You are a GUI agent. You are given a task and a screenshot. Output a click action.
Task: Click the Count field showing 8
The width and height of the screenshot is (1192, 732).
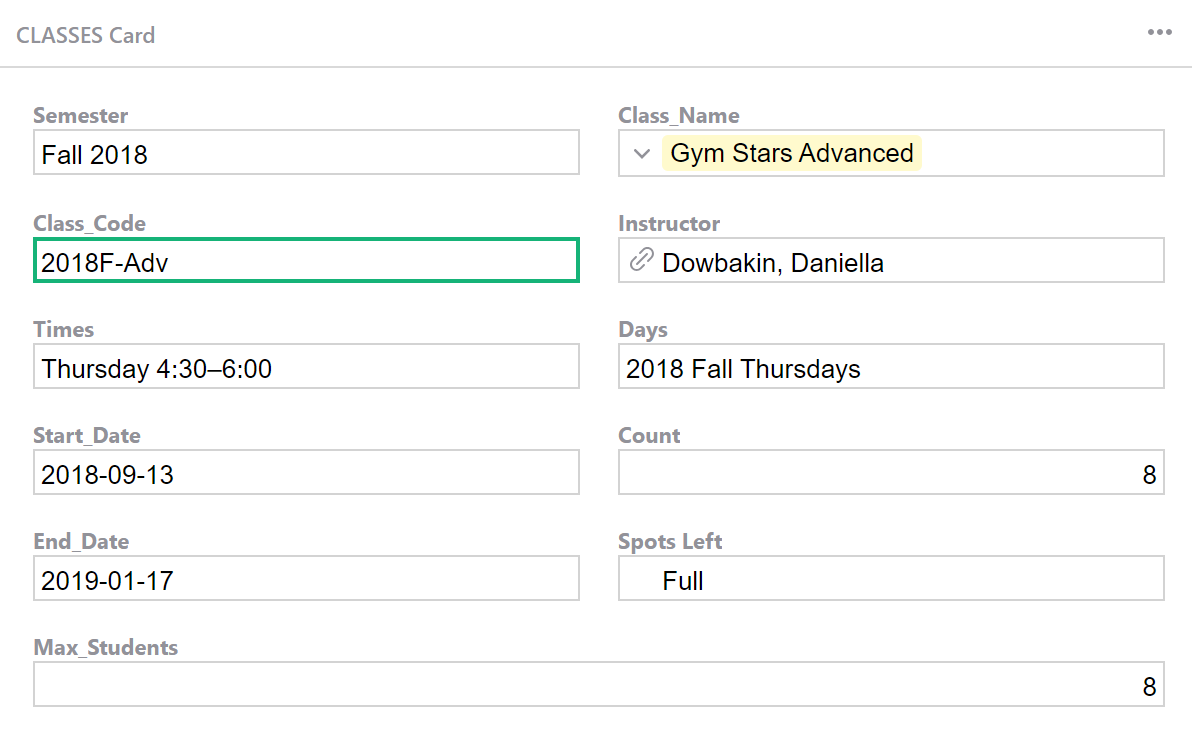[x=890, y=473]
